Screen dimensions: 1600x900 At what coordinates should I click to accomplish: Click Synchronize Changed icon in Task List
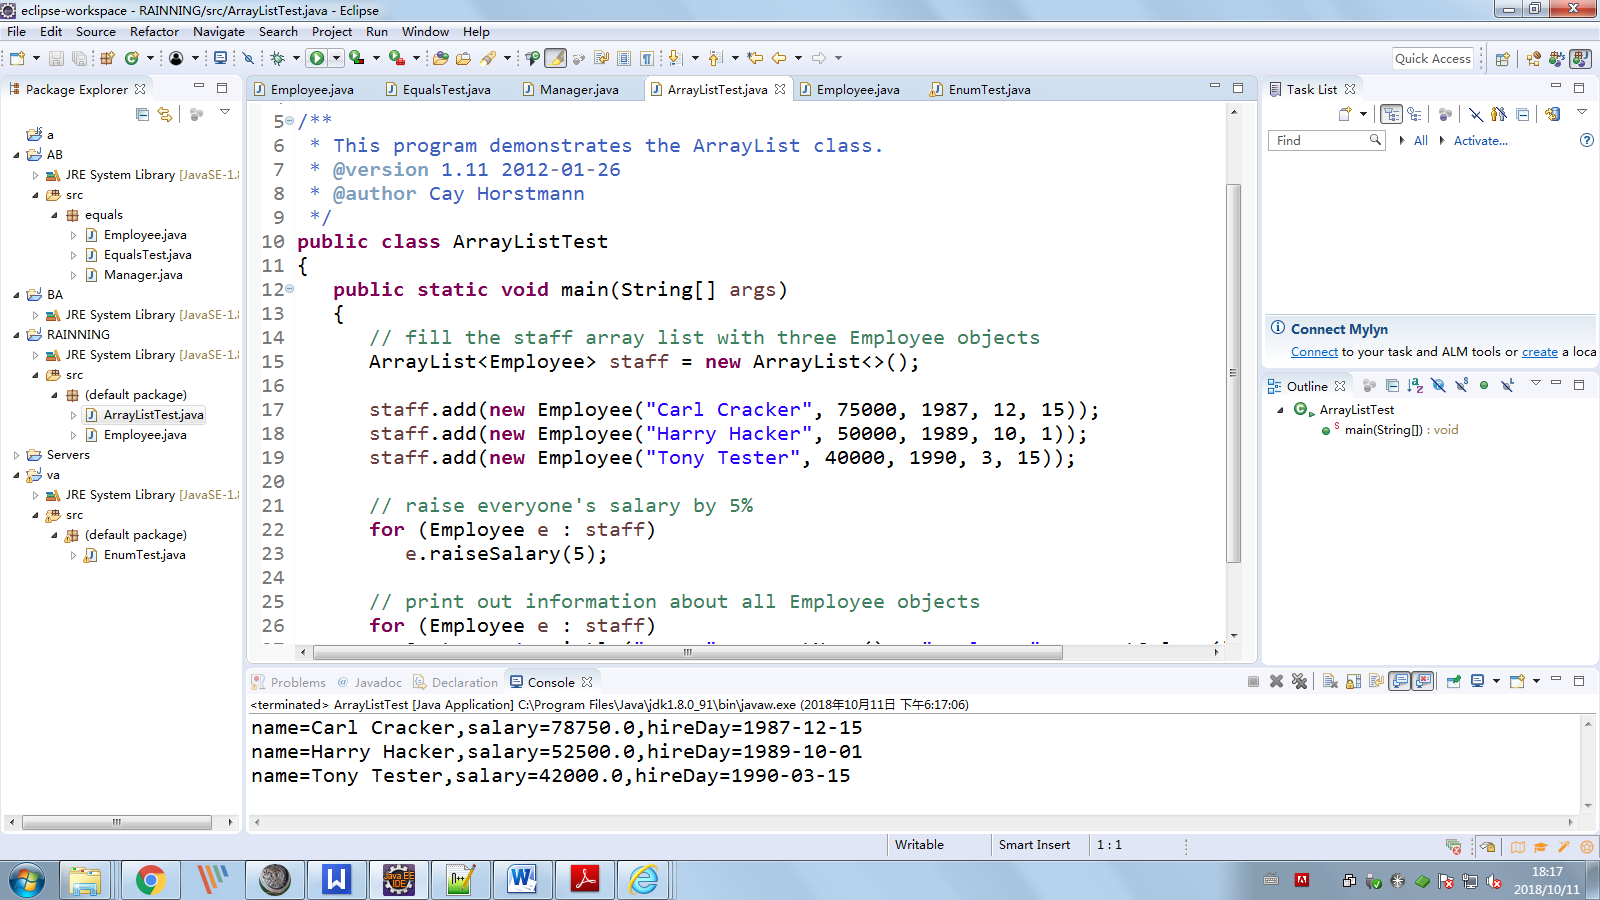click(1553, 114)
